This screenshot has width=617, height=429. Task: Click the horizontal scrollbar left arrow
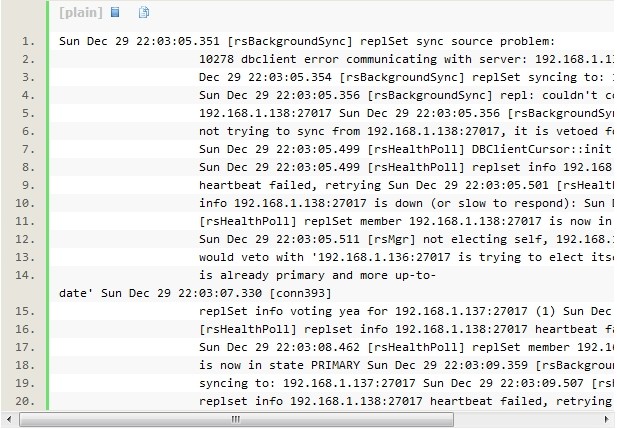click(x=9, y=419)
